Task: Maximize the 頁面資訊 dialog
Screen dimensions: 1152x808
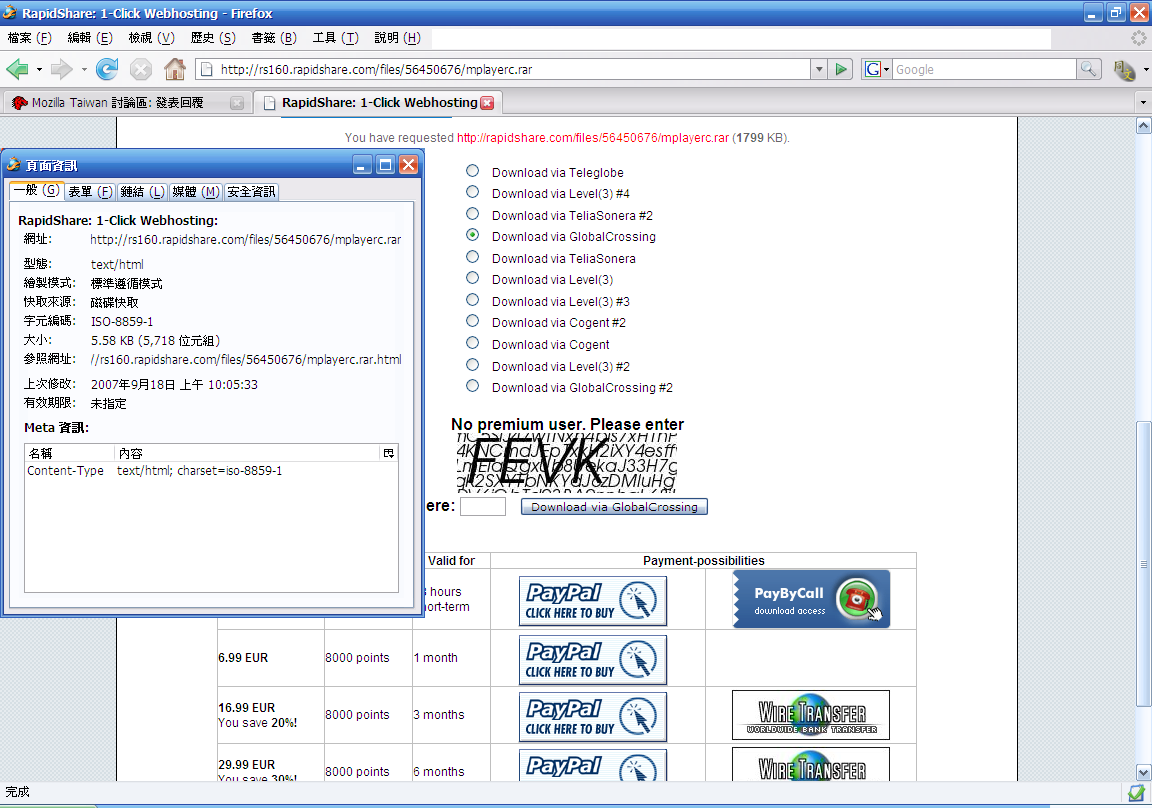Action: pos(385,165)
